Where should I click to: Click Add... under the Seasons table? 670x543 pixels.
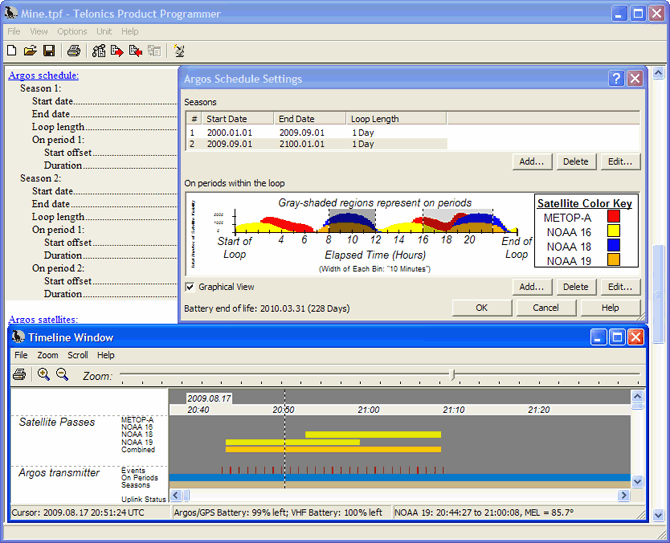[x=532, y=161]
